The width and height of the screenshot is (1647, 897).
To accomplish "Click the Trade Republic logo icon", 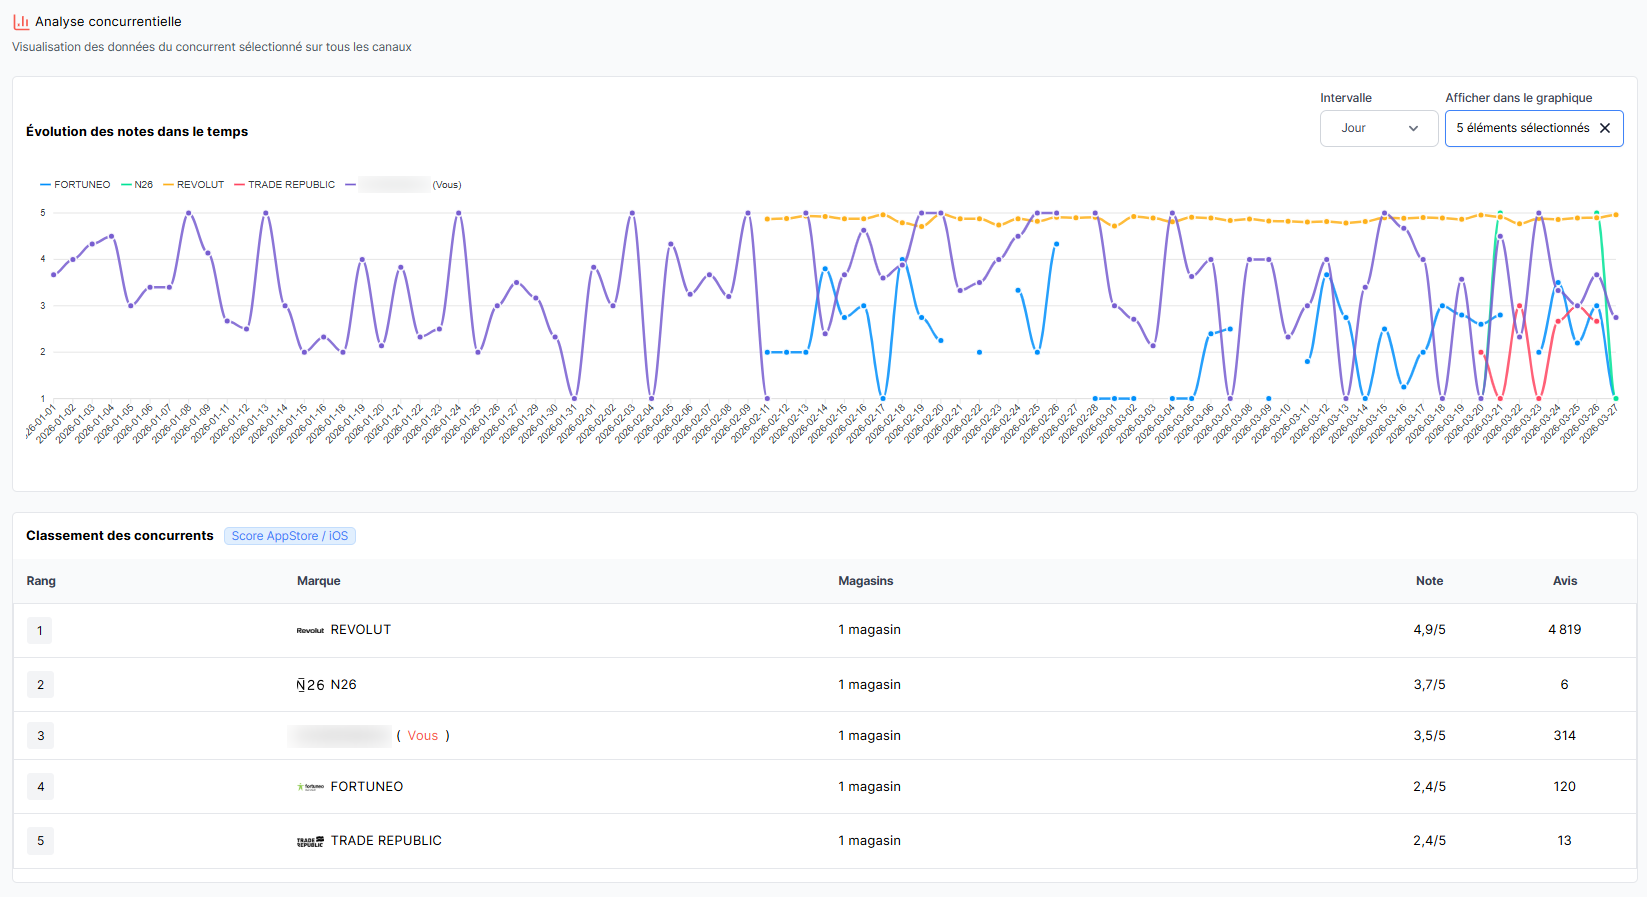I will pyautogui.click(x=310, y=841).
